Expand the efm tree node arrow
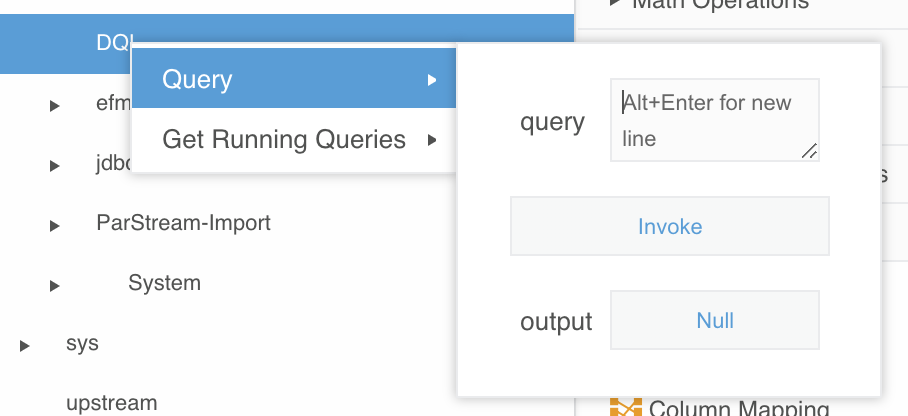The height and width of the screenshot is (416, 908). [55, 105]
